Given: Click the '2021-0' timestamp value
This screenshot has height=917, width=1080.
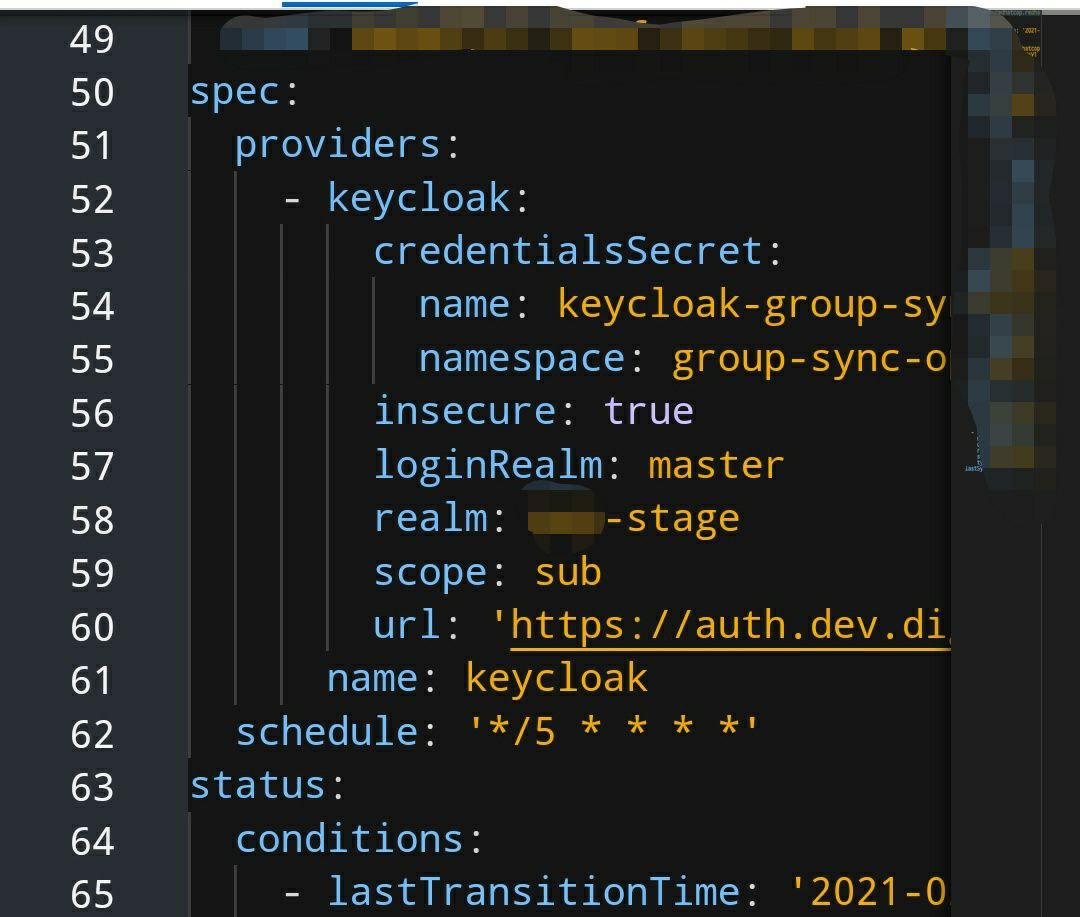Looking at the screenshot, I should [870, 892].
